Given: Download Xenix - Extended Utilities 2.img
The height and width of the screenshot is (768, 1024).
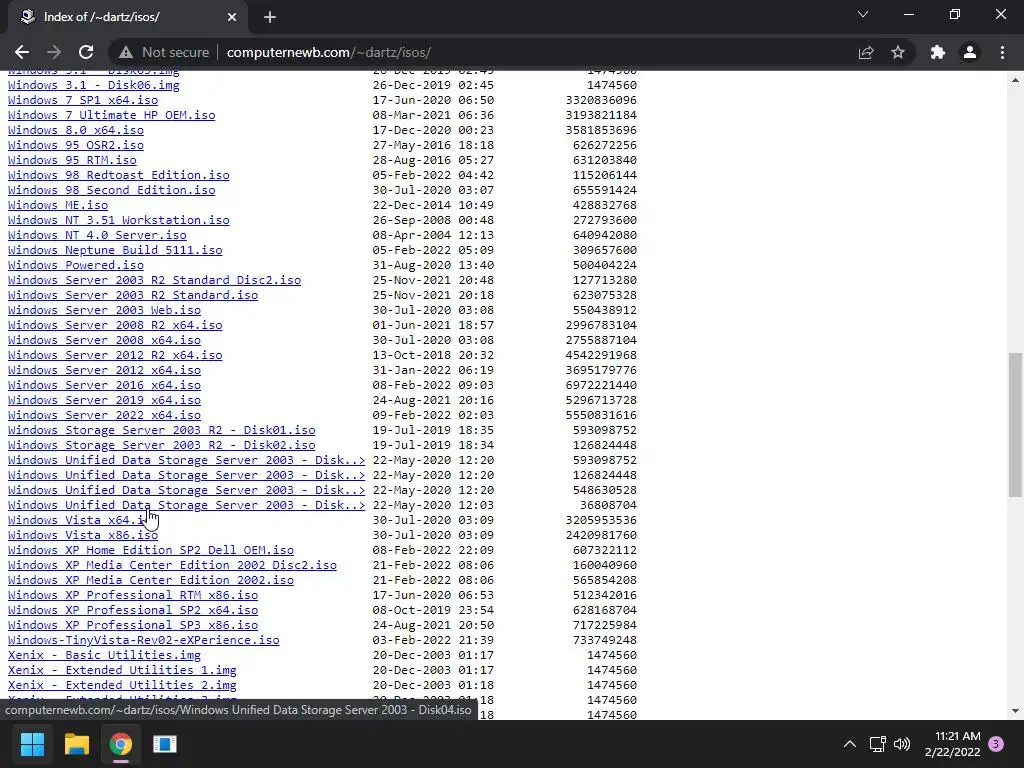Looking at the screenshot, I should [122, 686].
